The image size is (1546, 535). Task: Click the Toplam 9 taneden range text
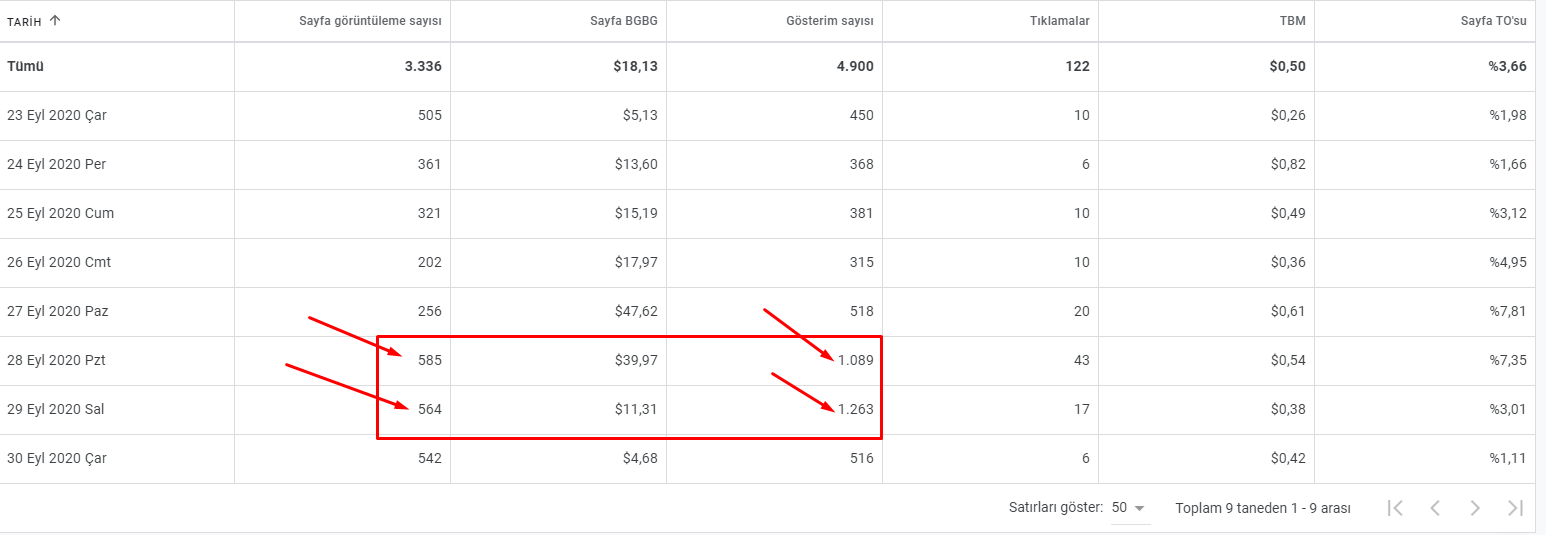(x=1263, y=508)
